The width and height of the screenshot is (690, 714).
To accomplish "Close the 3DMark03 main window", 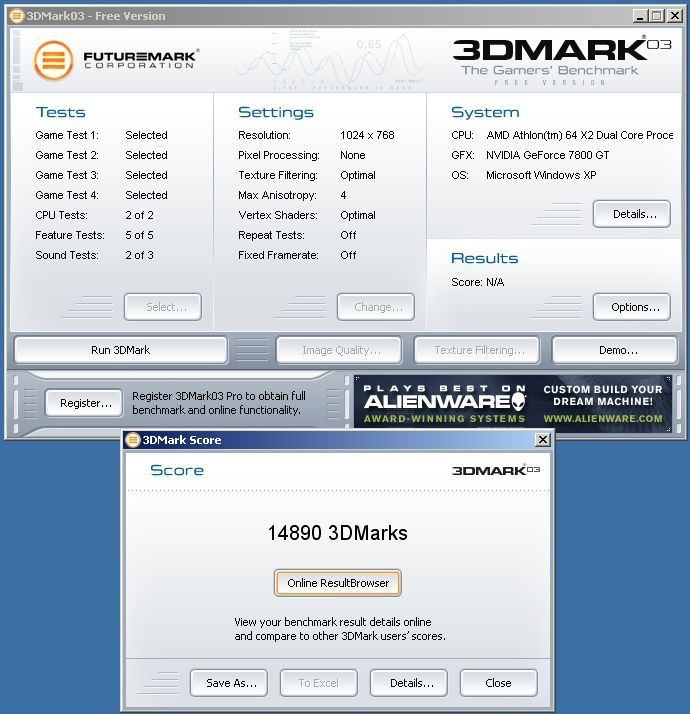I will tap(675, 16).
